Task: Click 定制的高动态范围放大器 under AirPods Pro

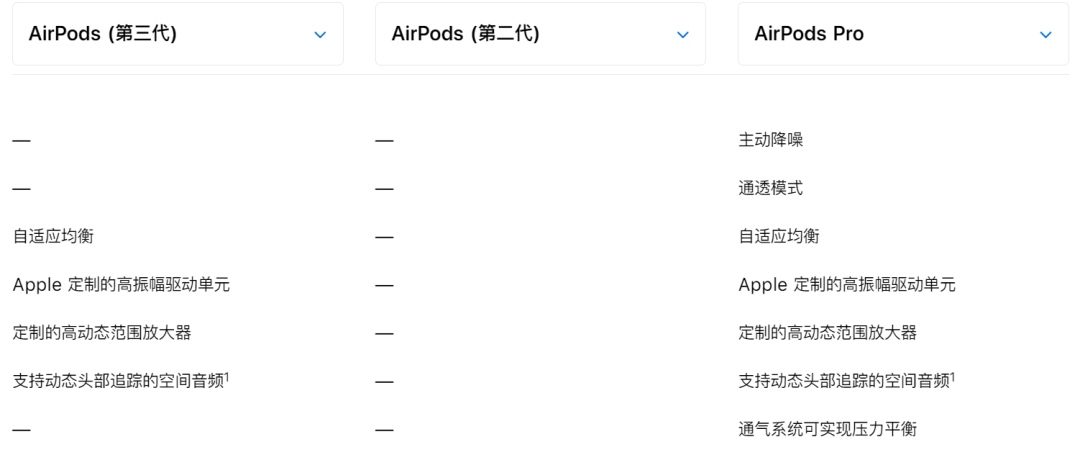Action: click(x=828, y=333)
